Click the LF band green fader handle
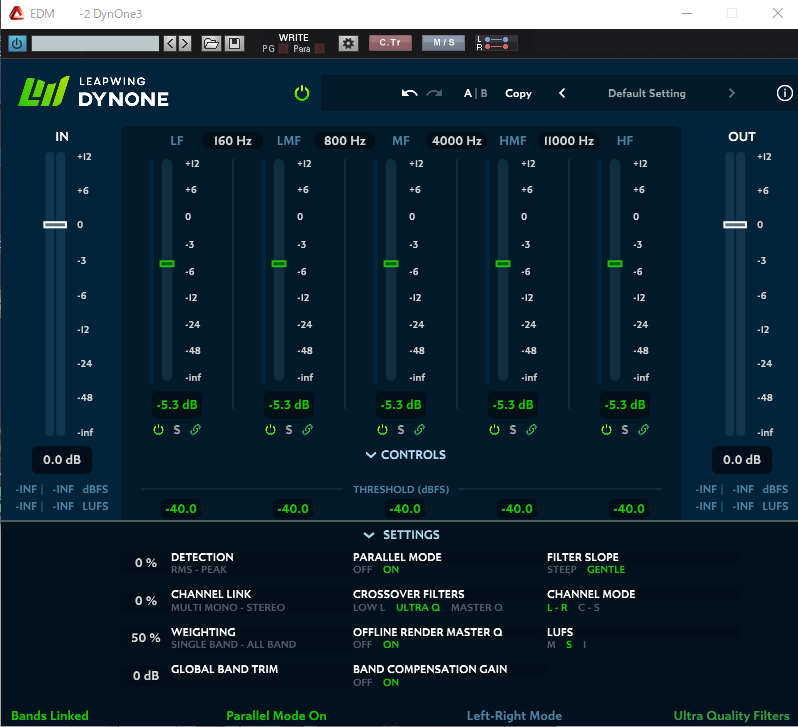The height and width of the screenshot is (727, 798). (x=167, y=264)
